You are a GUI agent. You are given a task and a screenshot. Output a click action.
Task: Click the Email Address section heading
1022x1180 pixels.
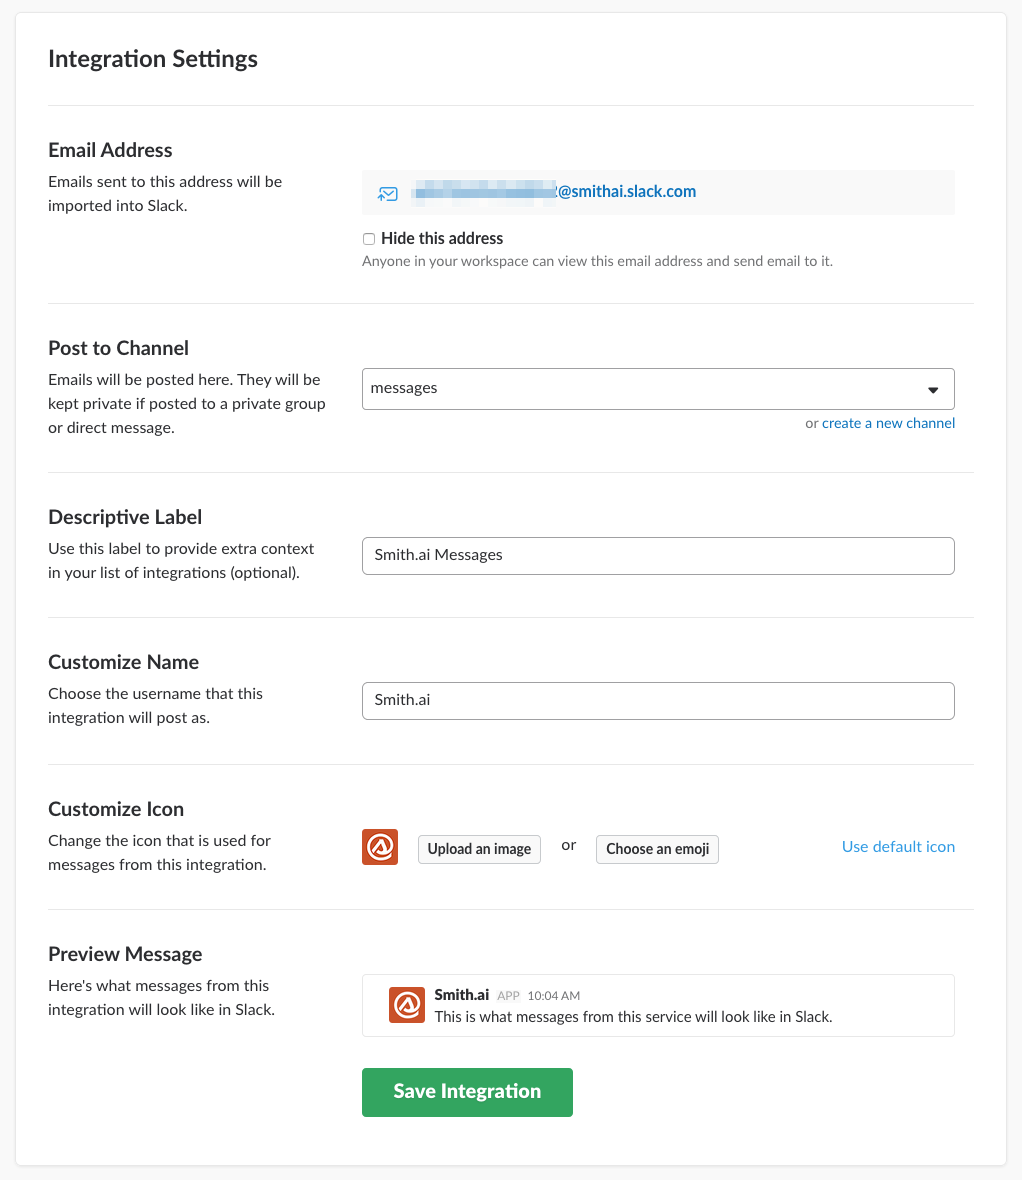pyautogui.click(x=110, y=150)
